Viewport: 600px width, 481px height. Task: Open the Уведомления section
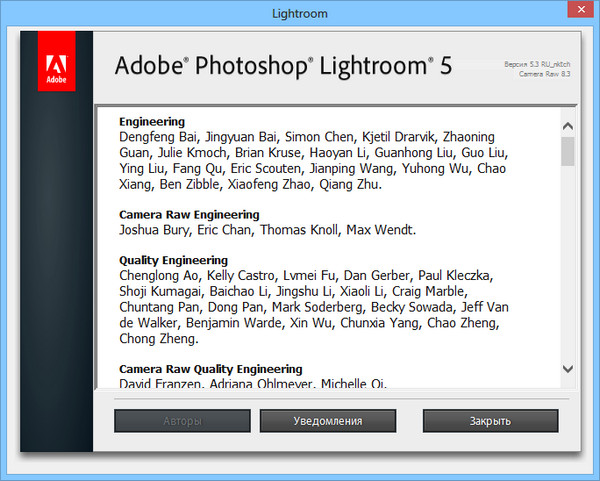pos(328,421)
